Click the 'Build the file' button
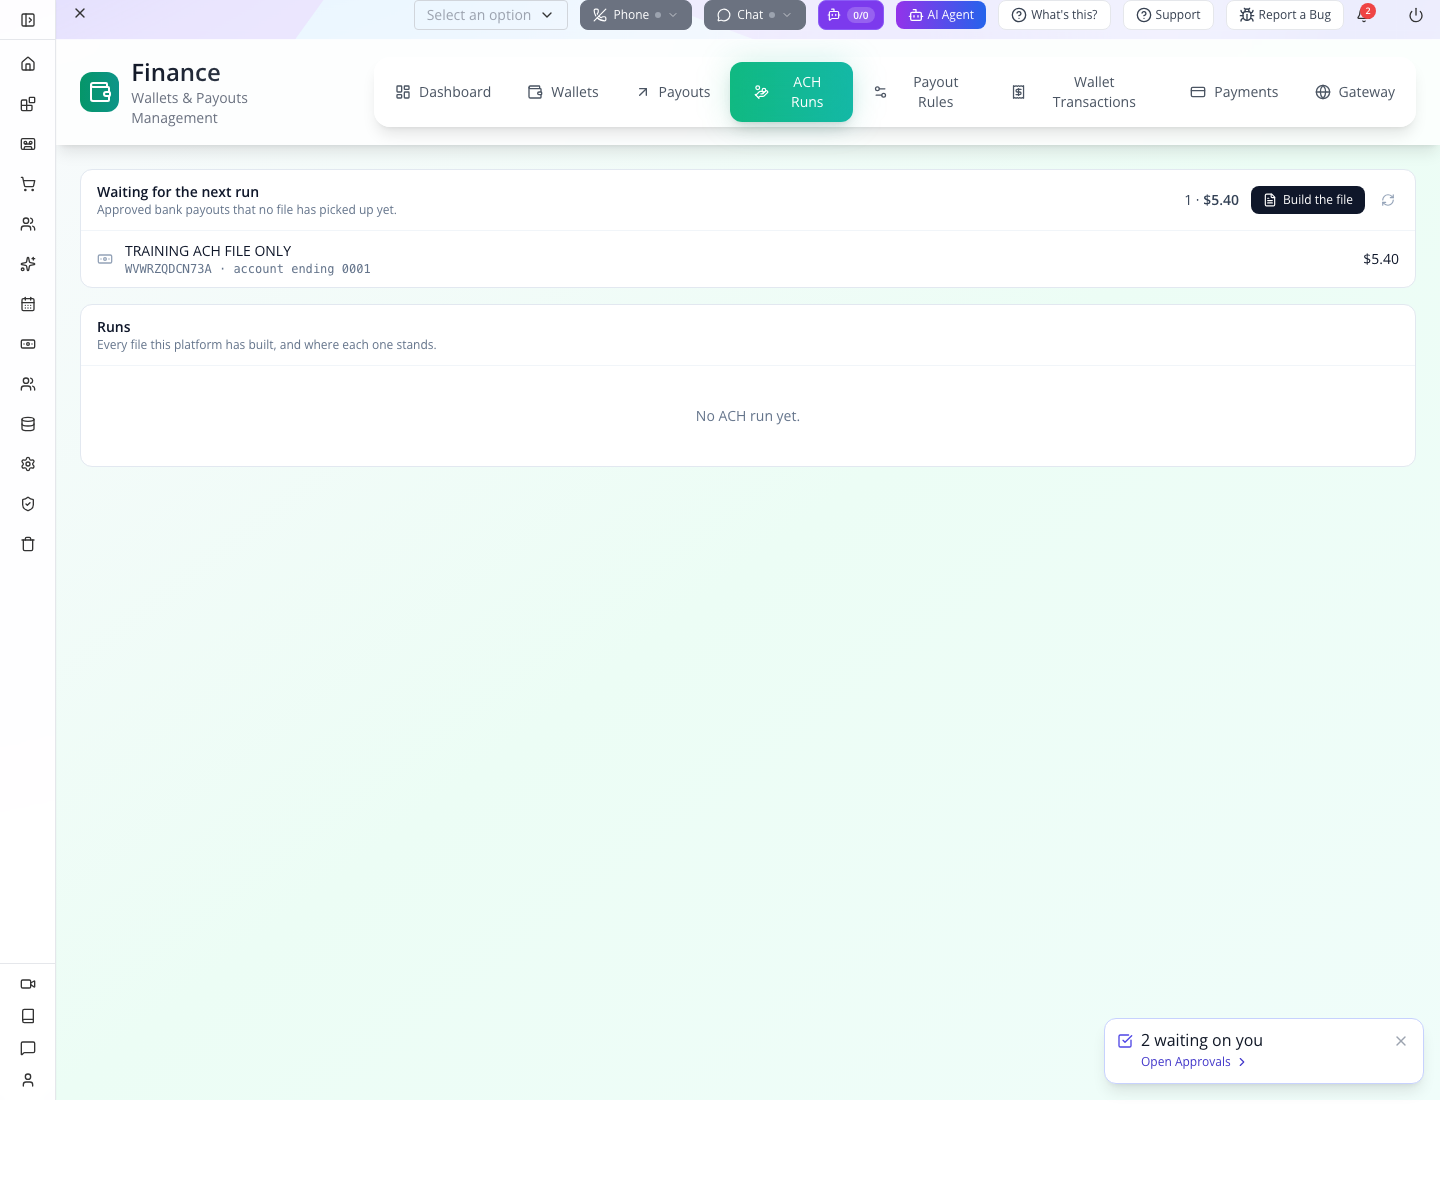Viewport: 1440px width, 1200px height. pos(1308,200)
